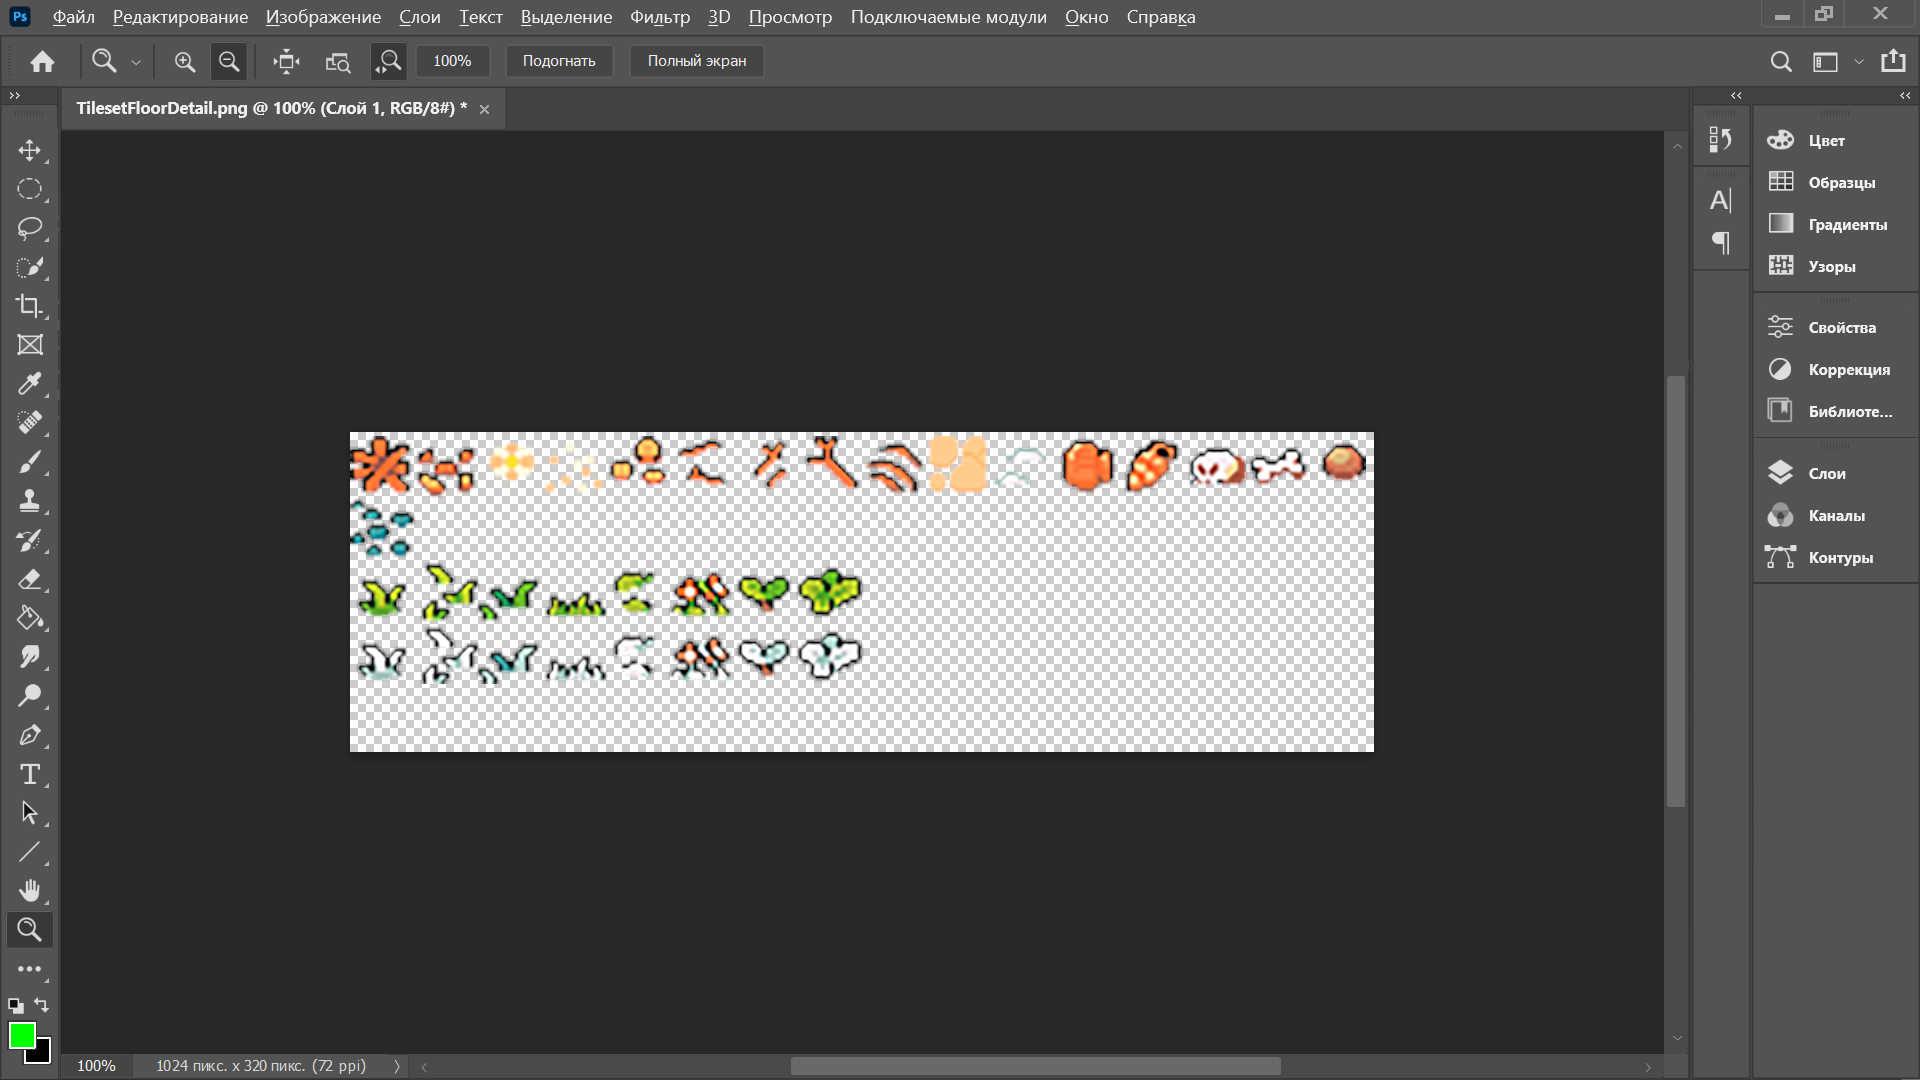Close the TilesetFloorDetail.png document tab
This screenshot has width=1920, height=1080.
coord(484,109)
